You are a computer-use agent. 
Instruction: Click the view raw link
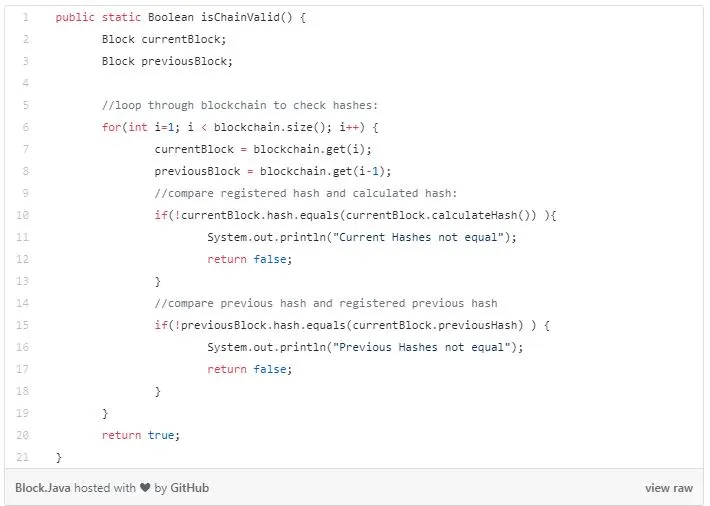(x=669, y=488)
